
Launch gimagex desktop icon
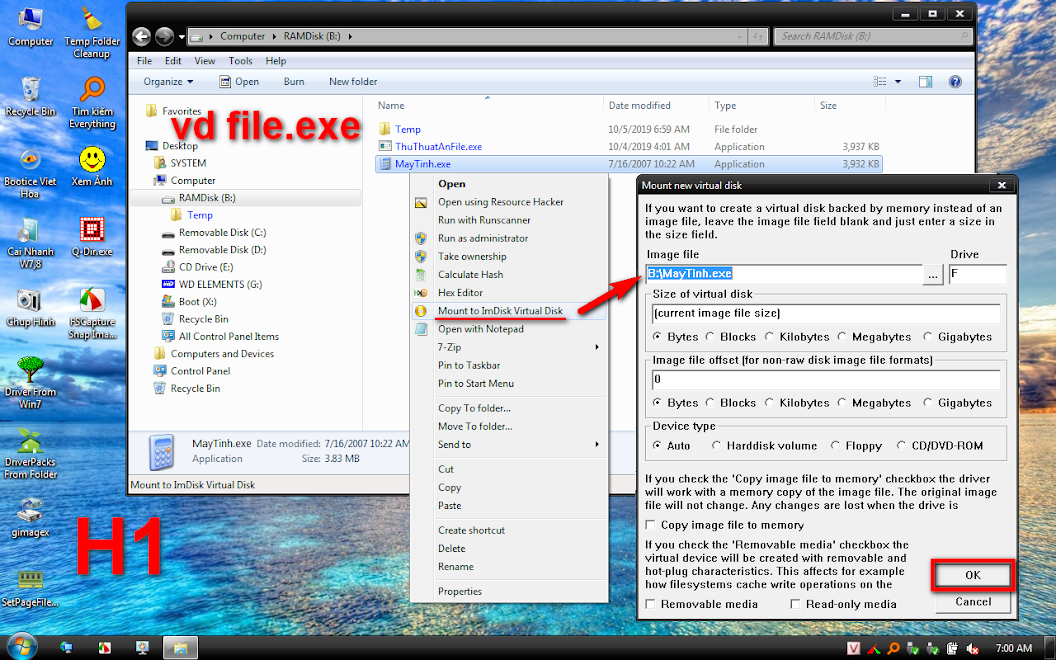click(x=30, y=518)
